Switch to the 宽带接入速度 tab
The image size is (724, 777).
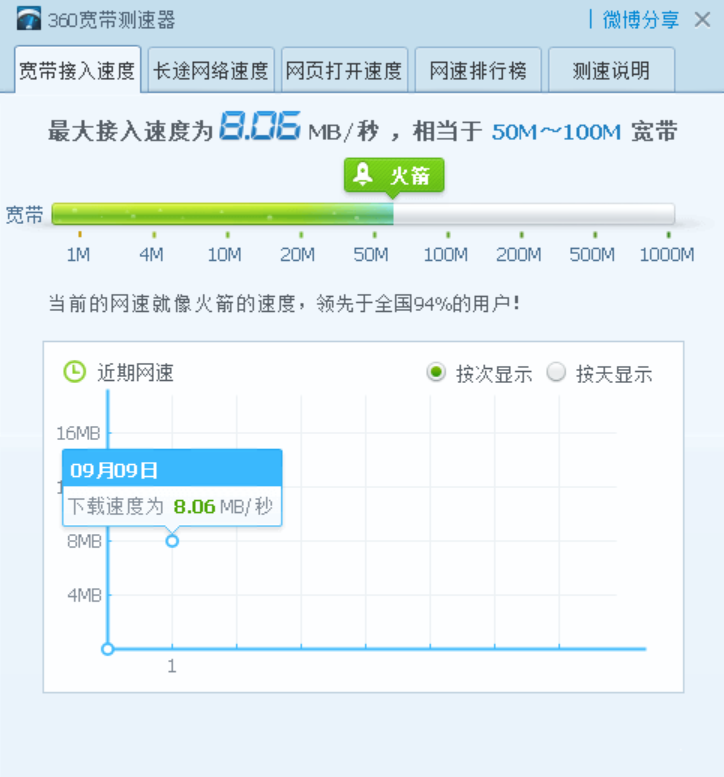coord(77,70)
